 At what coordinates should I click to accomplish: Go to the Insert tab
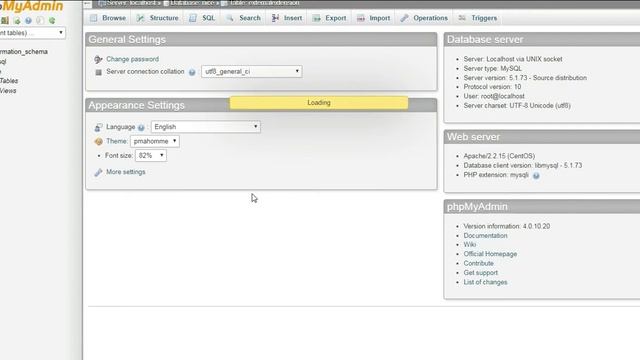[287, 18]
